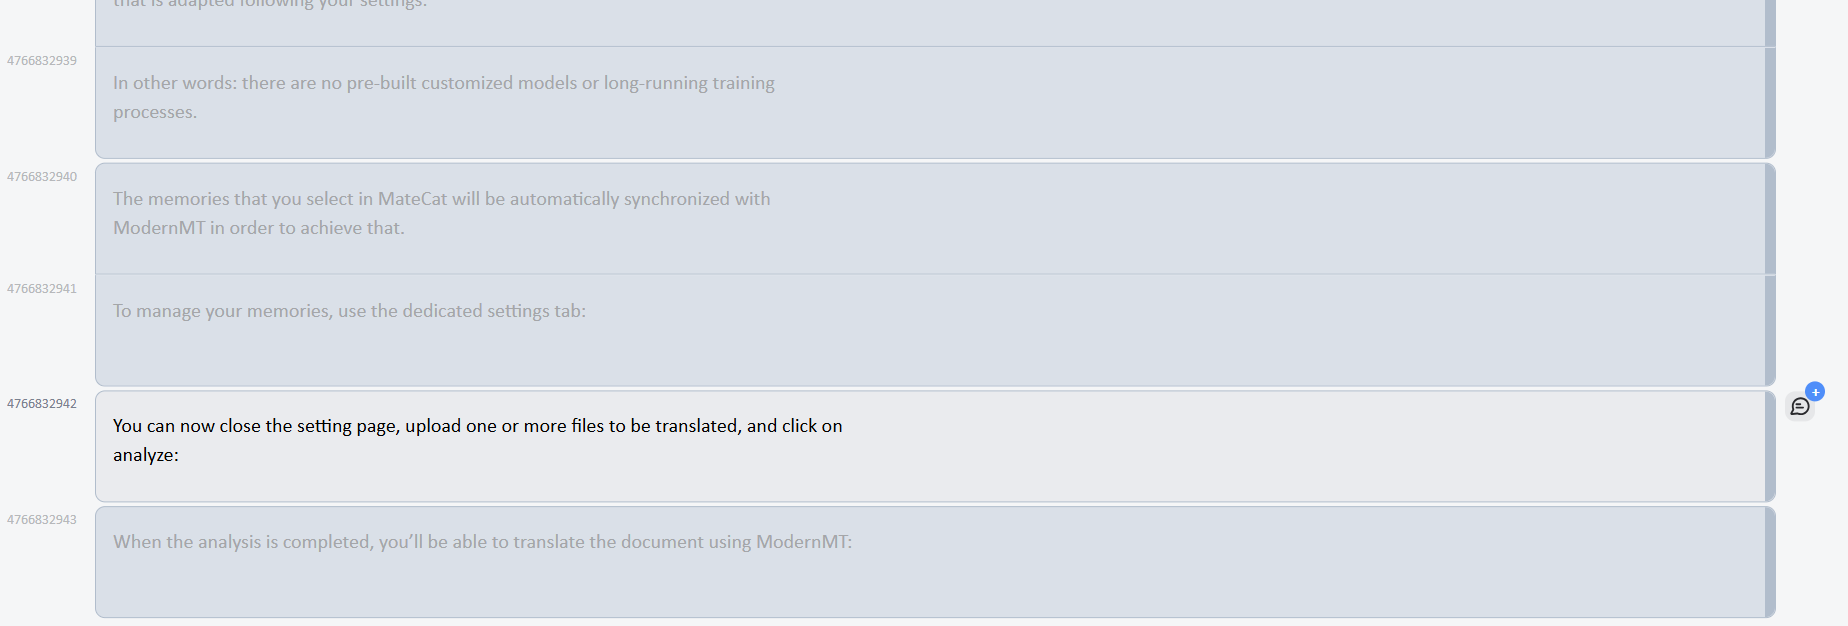Click segment number 4766832940
1848x626 pixels.
pos(42,177)
